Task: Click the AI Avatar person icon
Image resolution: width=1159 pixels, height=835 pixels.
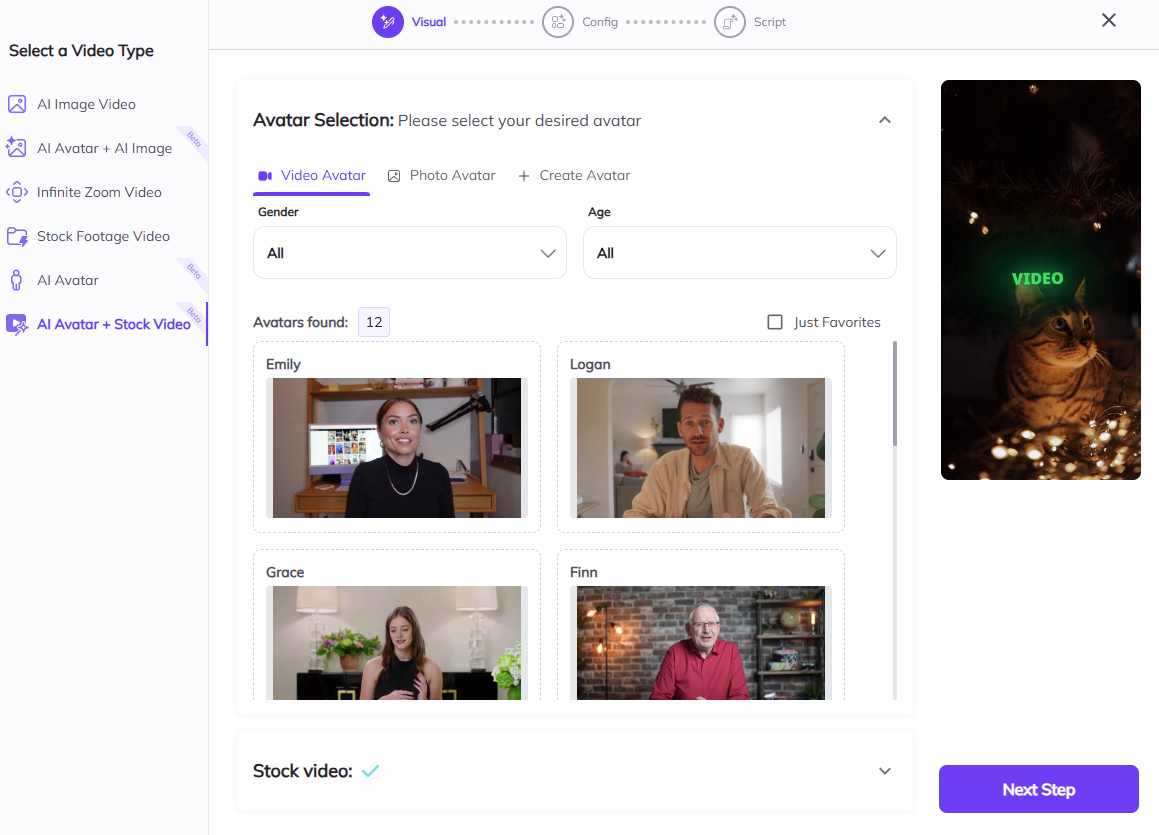Action: (x=16, y=280)
